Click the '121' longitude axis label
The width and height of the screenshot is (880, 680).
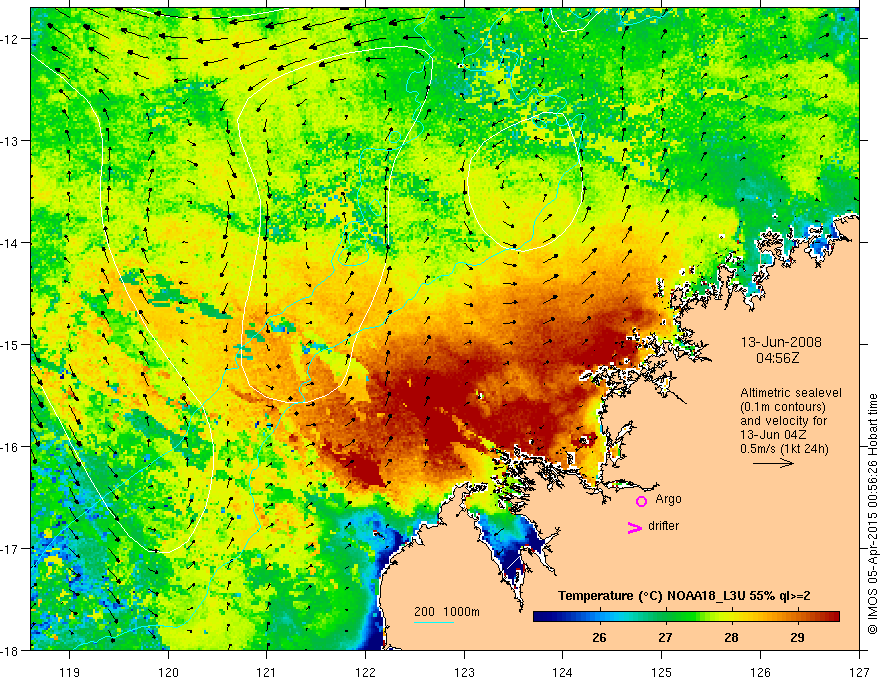coord(267,672)
